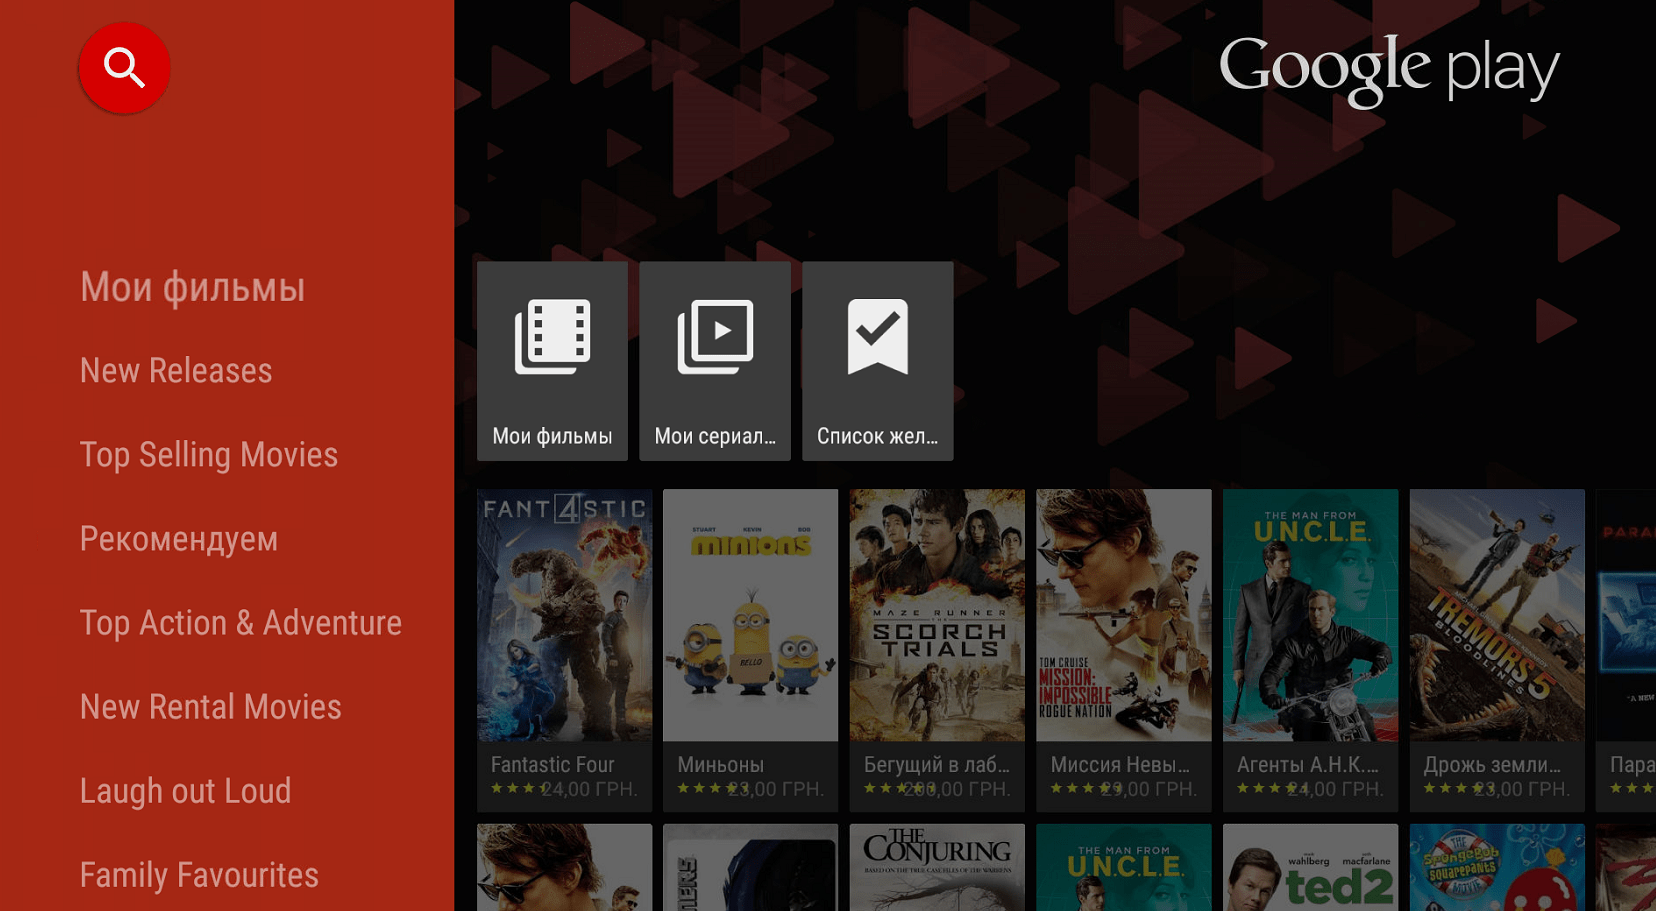Click the Fantastic Four 24,00 ГРН. price
The height and width of the screenshot is (911, 1656).
588,789
